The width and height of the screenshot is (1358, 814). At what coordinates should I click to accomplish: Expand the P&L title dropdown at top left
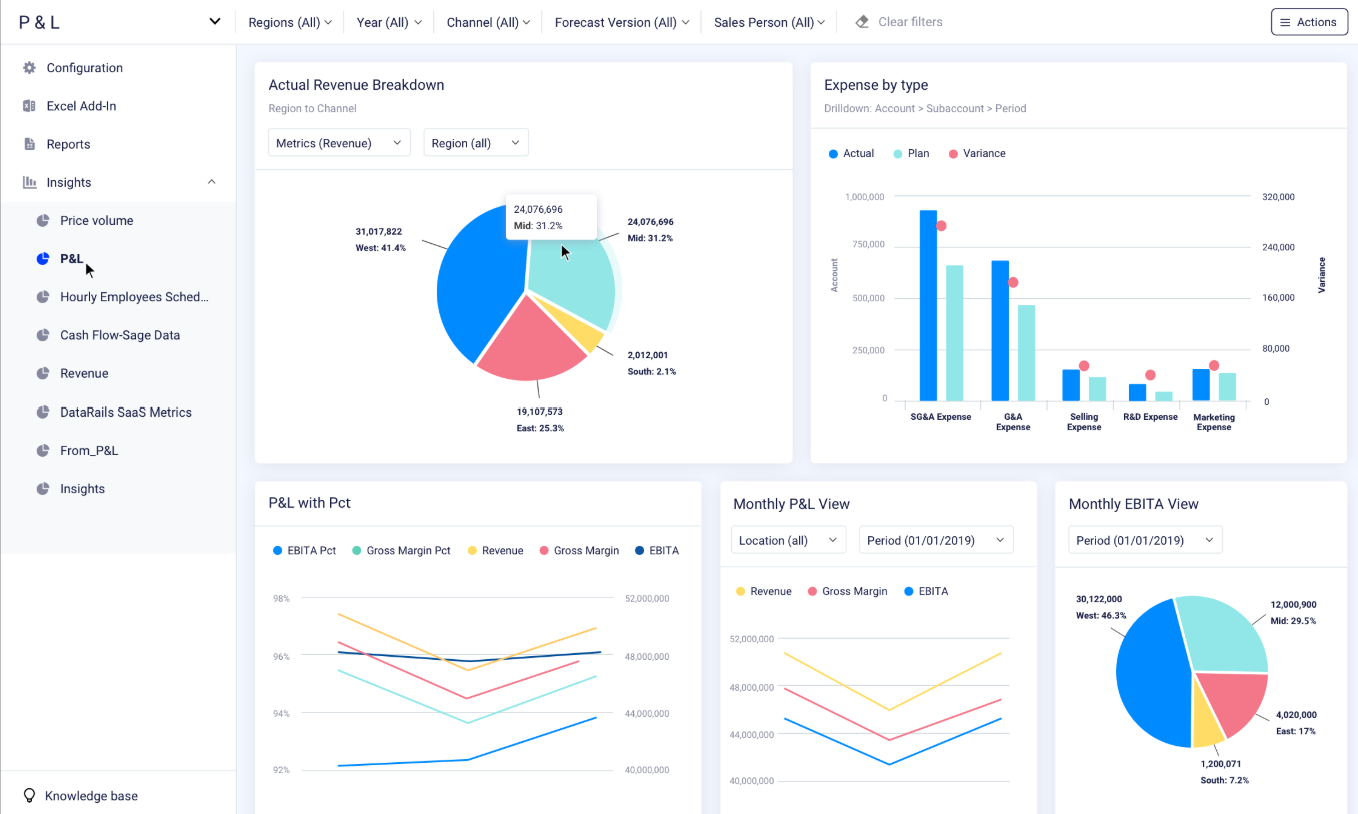214,20
